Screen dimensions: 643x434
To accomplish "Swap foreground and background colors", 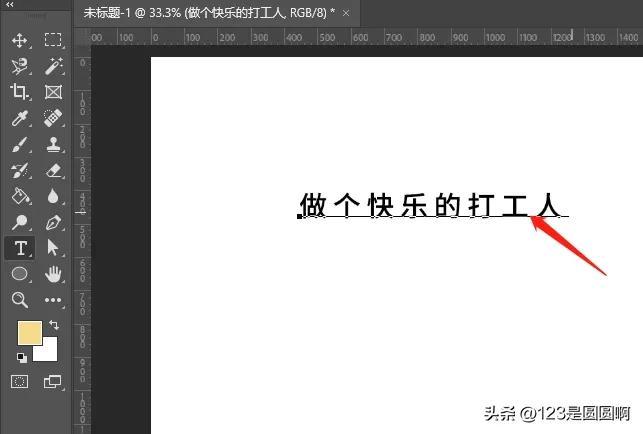I will point(54,325).
